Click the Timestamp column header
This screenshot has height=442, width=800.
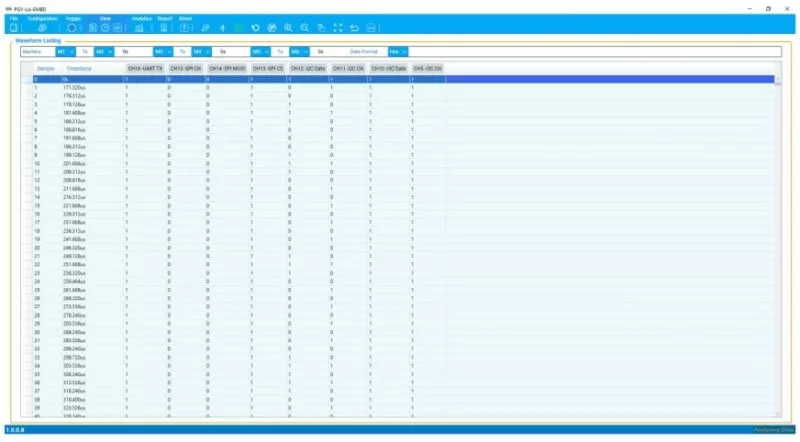click(x=79, y=68)
